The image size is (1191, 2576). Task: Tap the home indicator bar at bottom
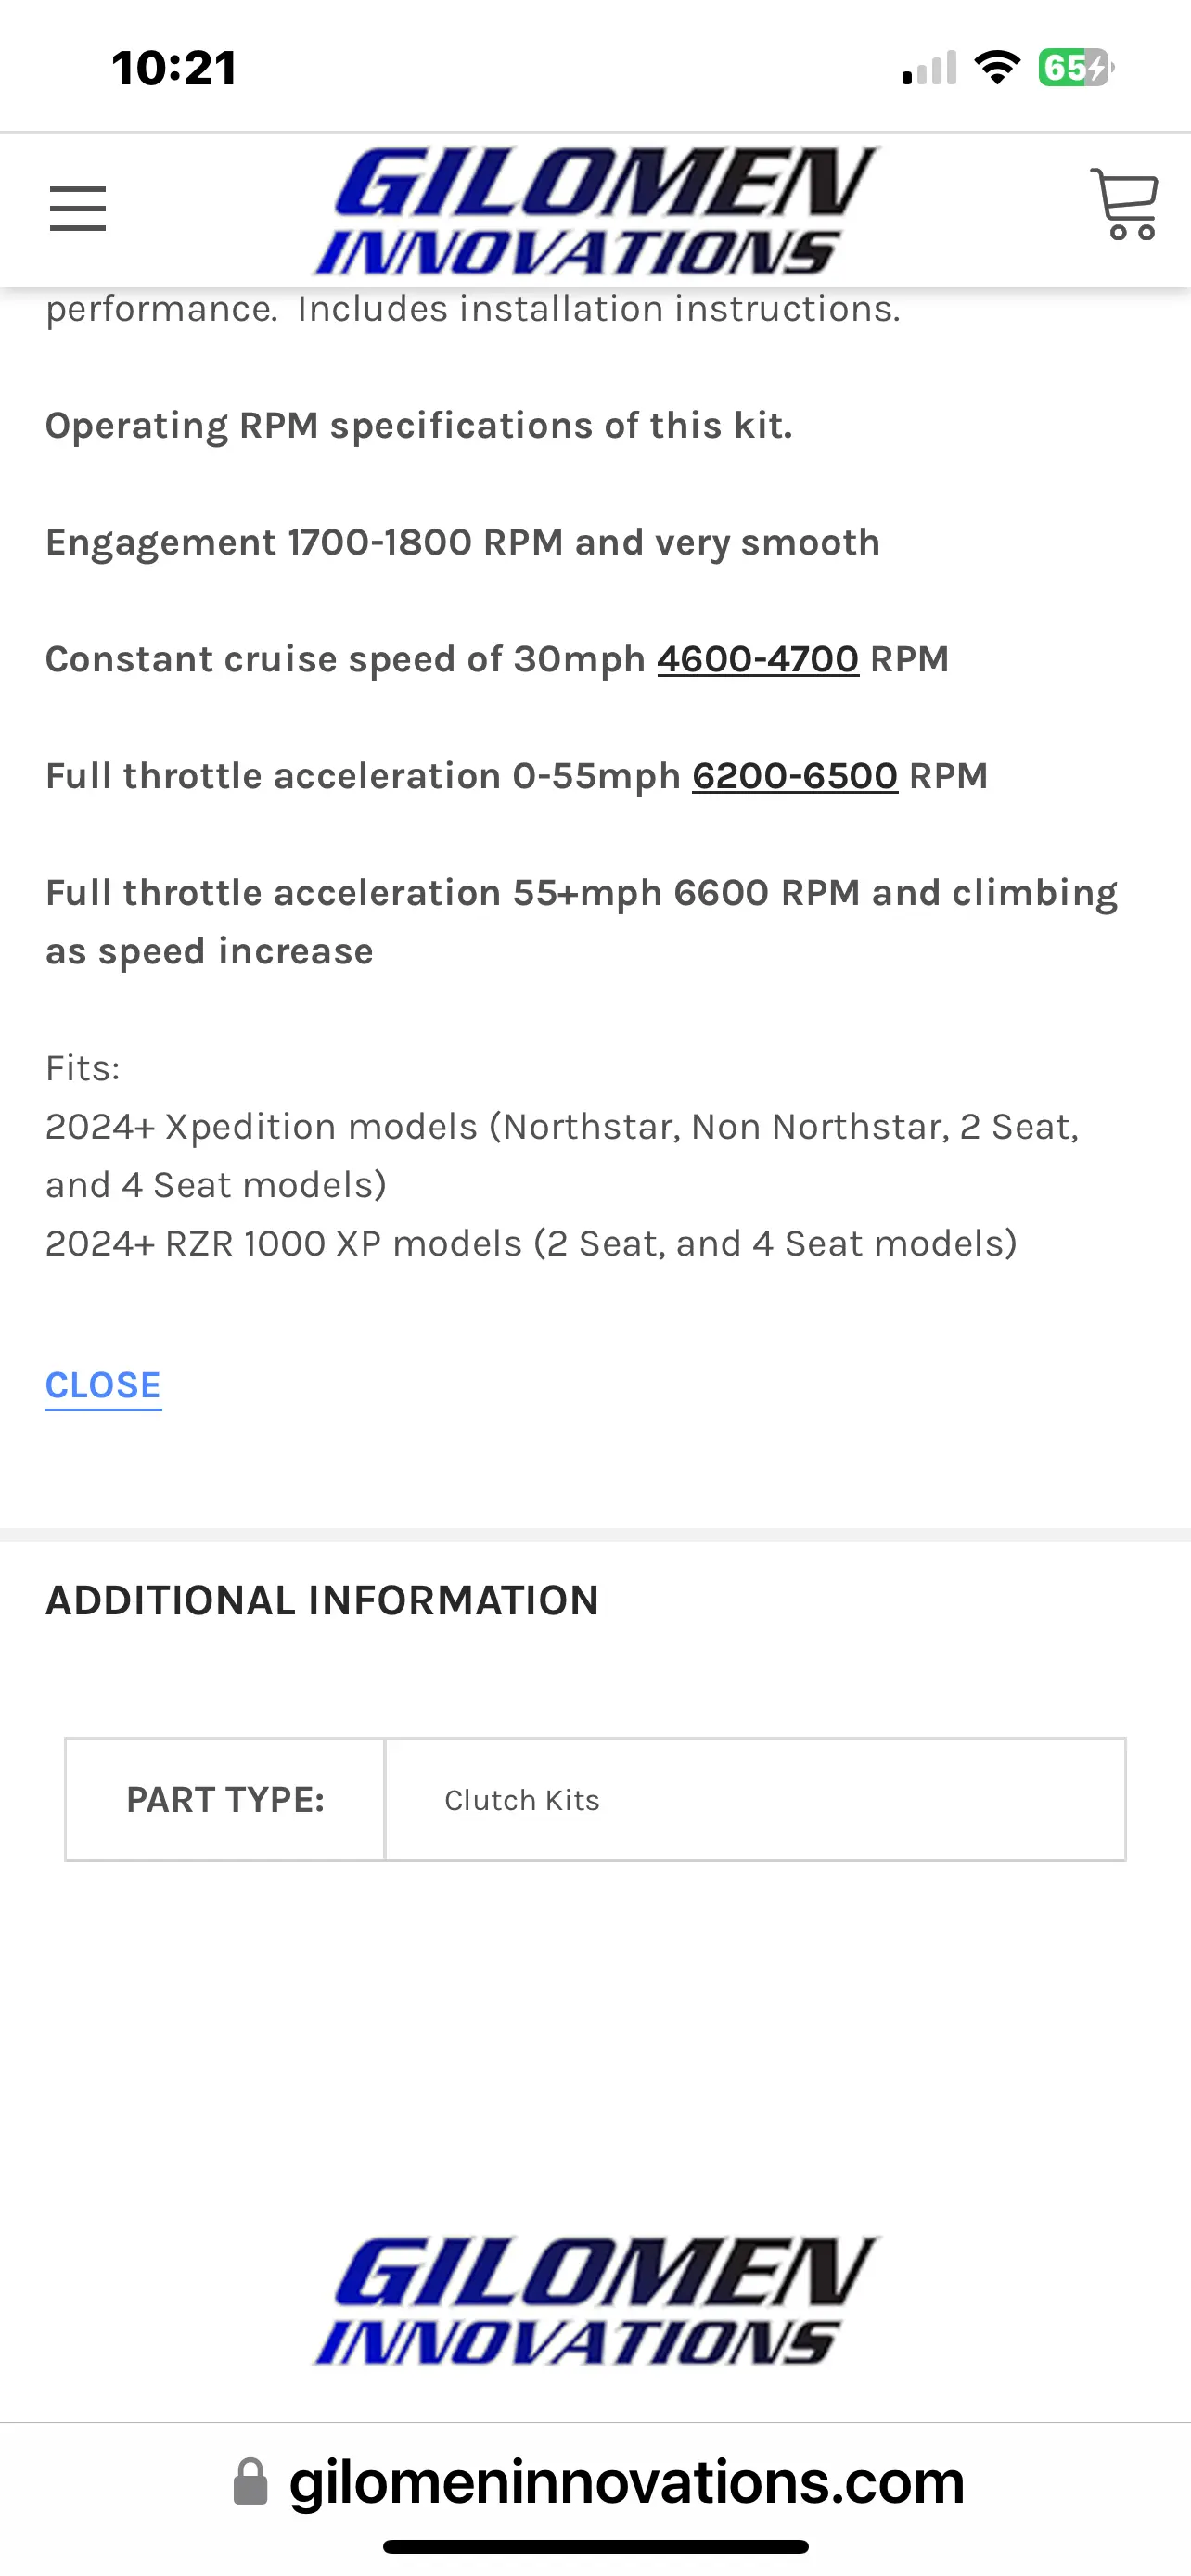coord(596,2546)
